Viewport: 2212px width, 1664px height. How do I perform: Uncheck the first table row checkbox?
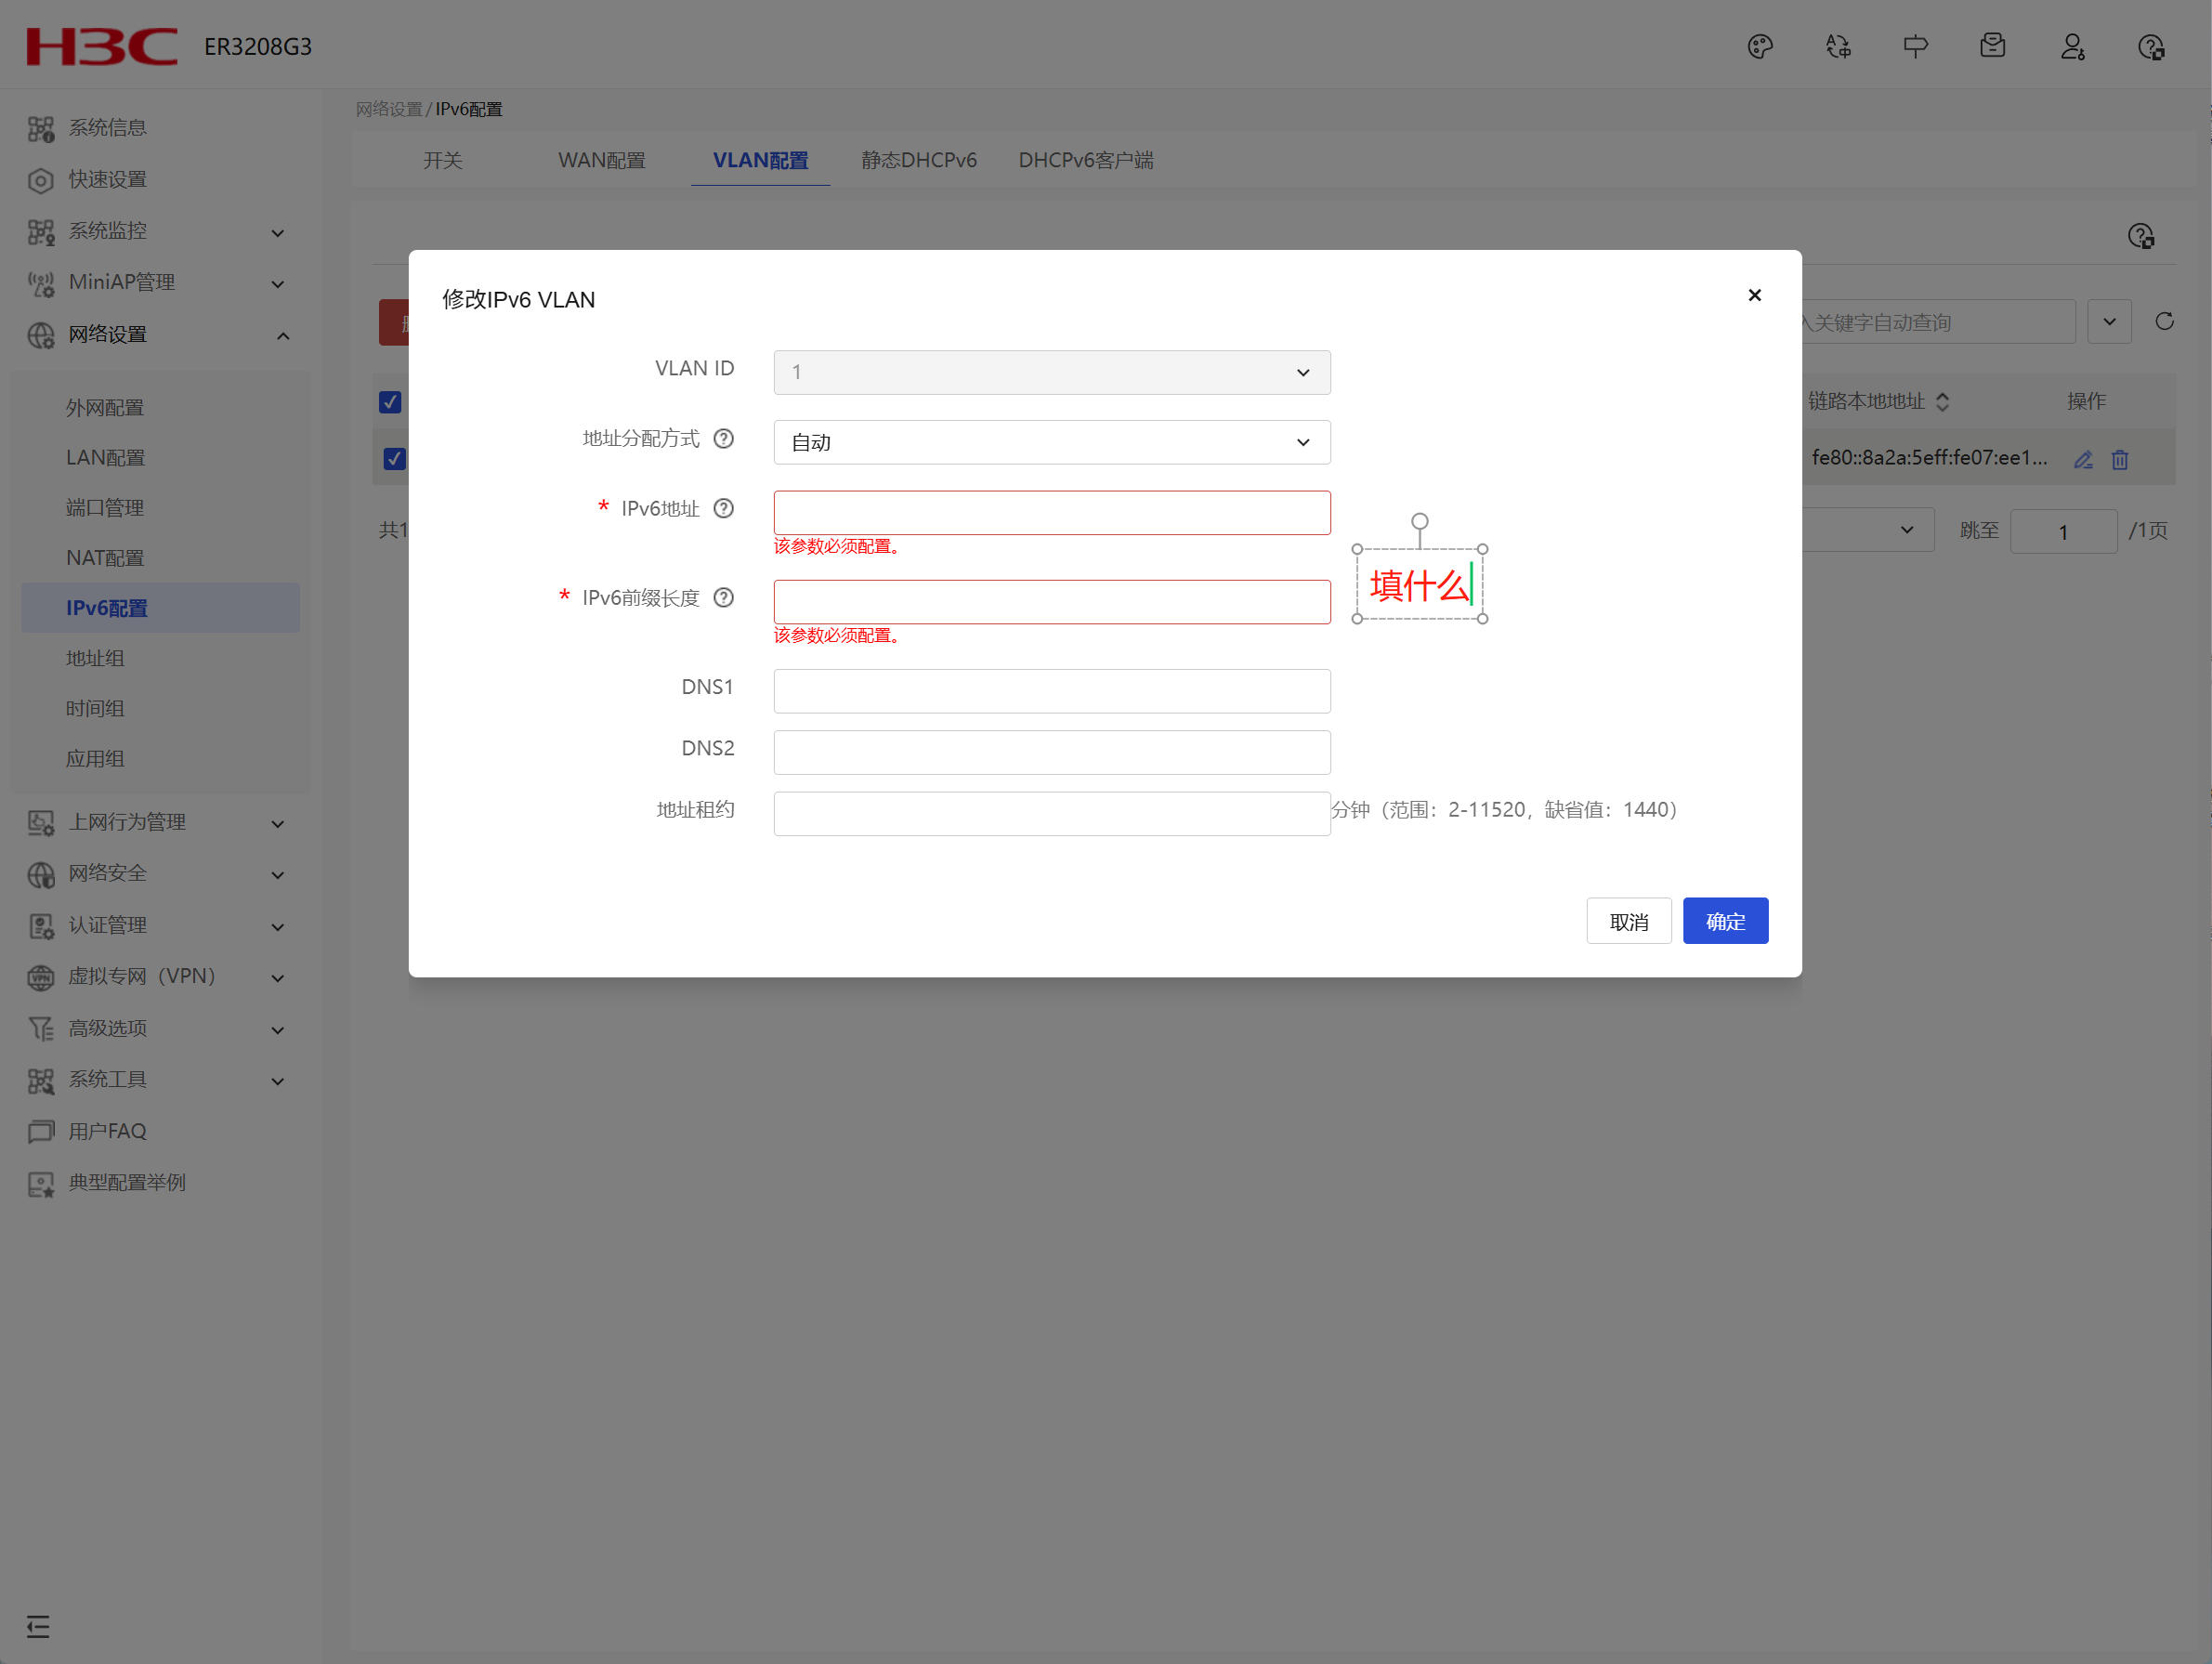[x=394, y=458]
